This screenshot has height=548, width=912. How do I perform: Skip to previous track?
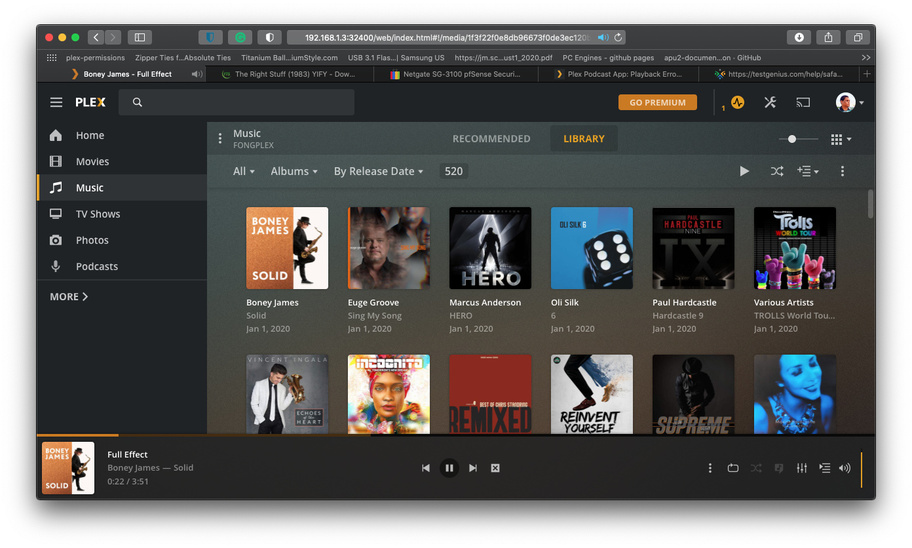(x=426, y=468)
